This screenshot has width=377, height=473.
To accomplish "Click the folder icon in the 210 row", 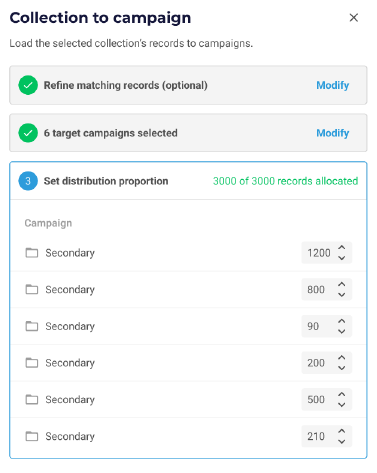I will (32, 436).
